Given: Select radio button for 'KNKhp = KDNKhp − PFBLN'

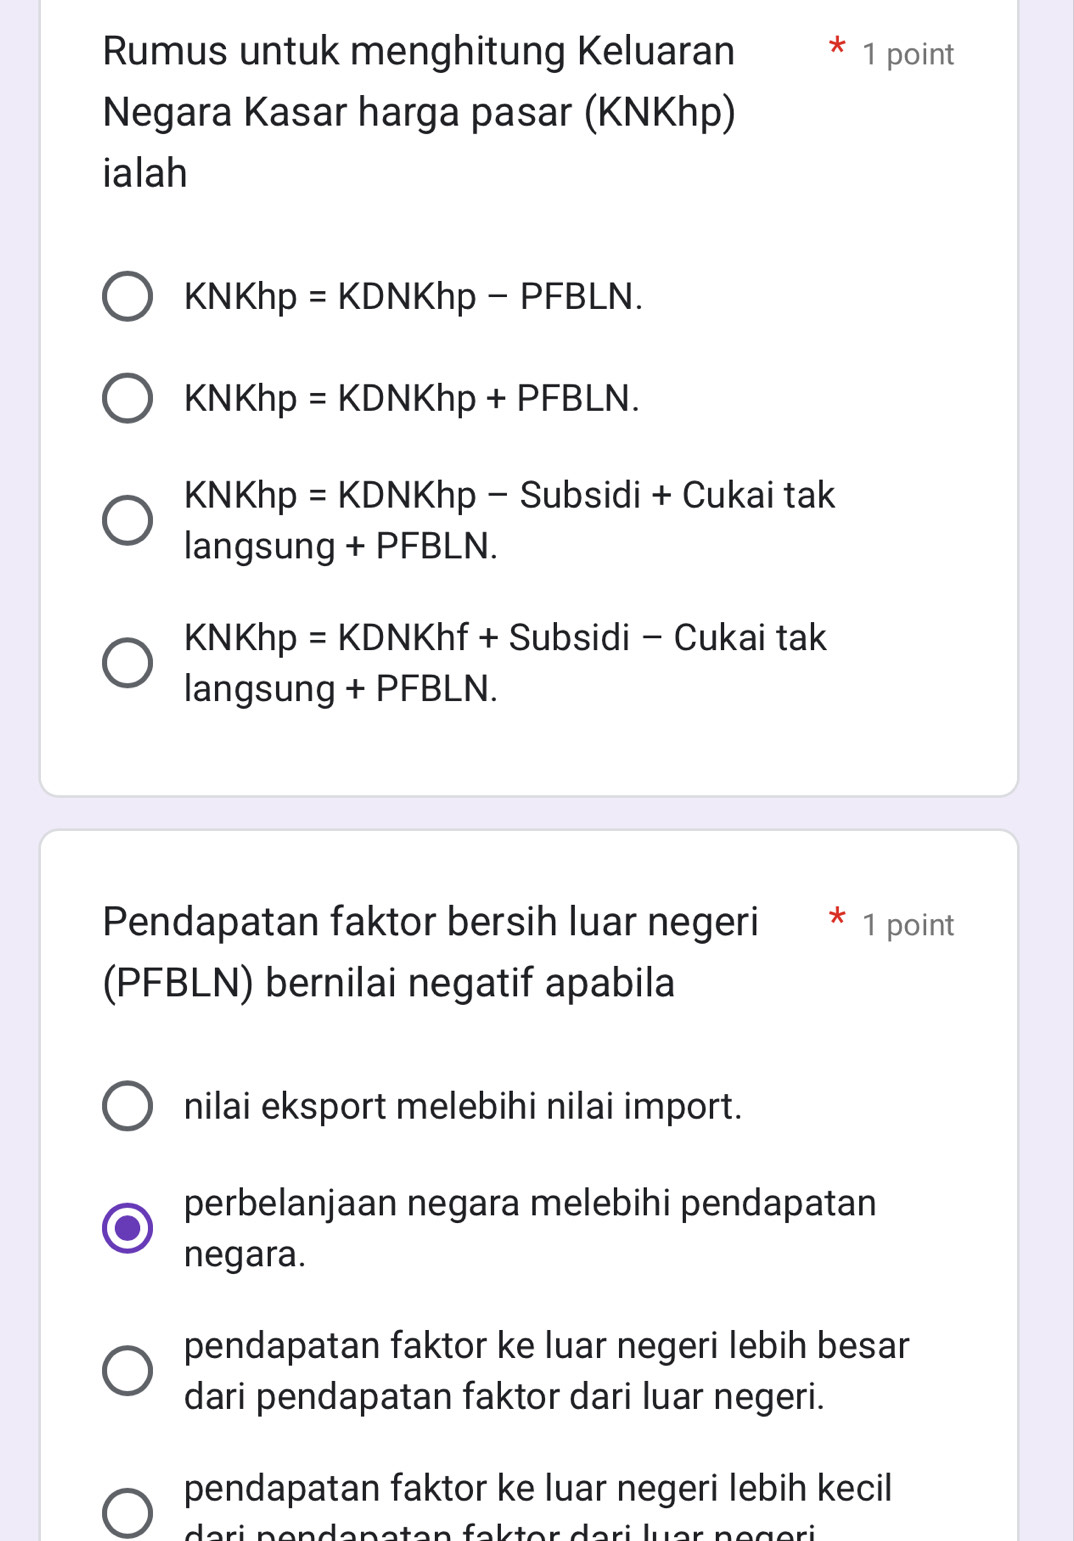Looking at the screenshot, I should point(128,296).
